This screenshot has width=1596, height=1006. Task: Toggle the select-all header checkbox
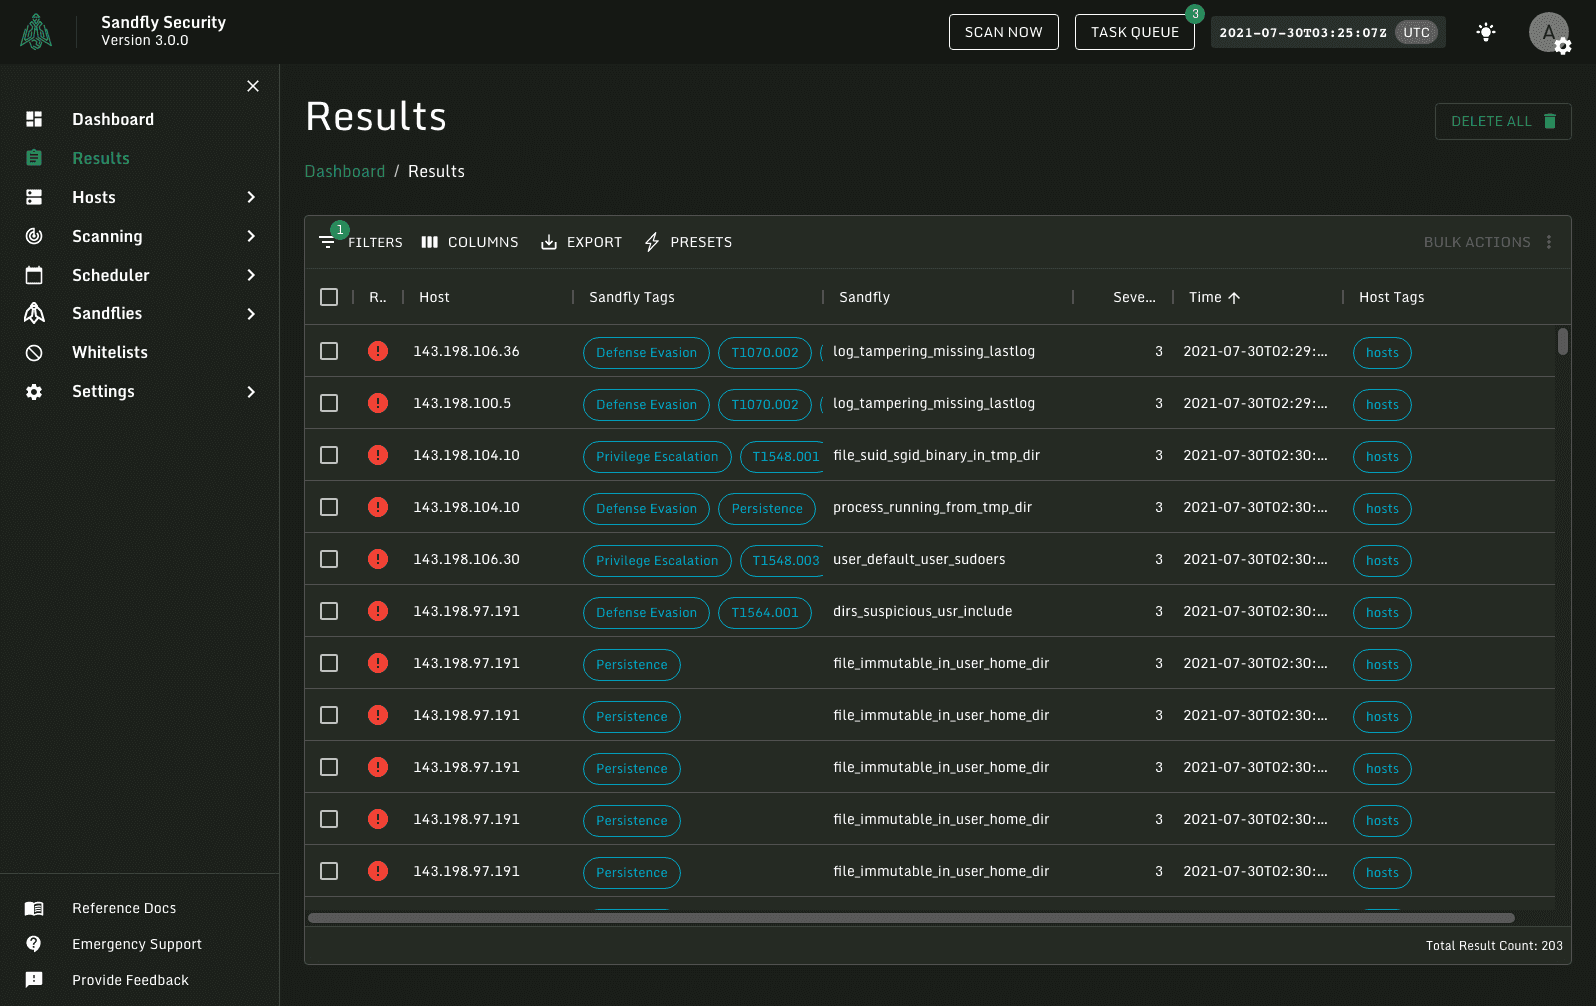pyautogui.click(x=329, y=297)
